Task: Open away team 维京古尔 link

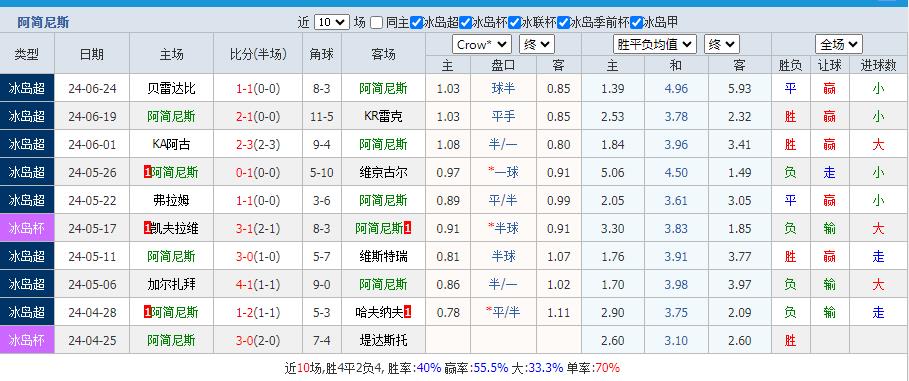Action: point(383,172)
